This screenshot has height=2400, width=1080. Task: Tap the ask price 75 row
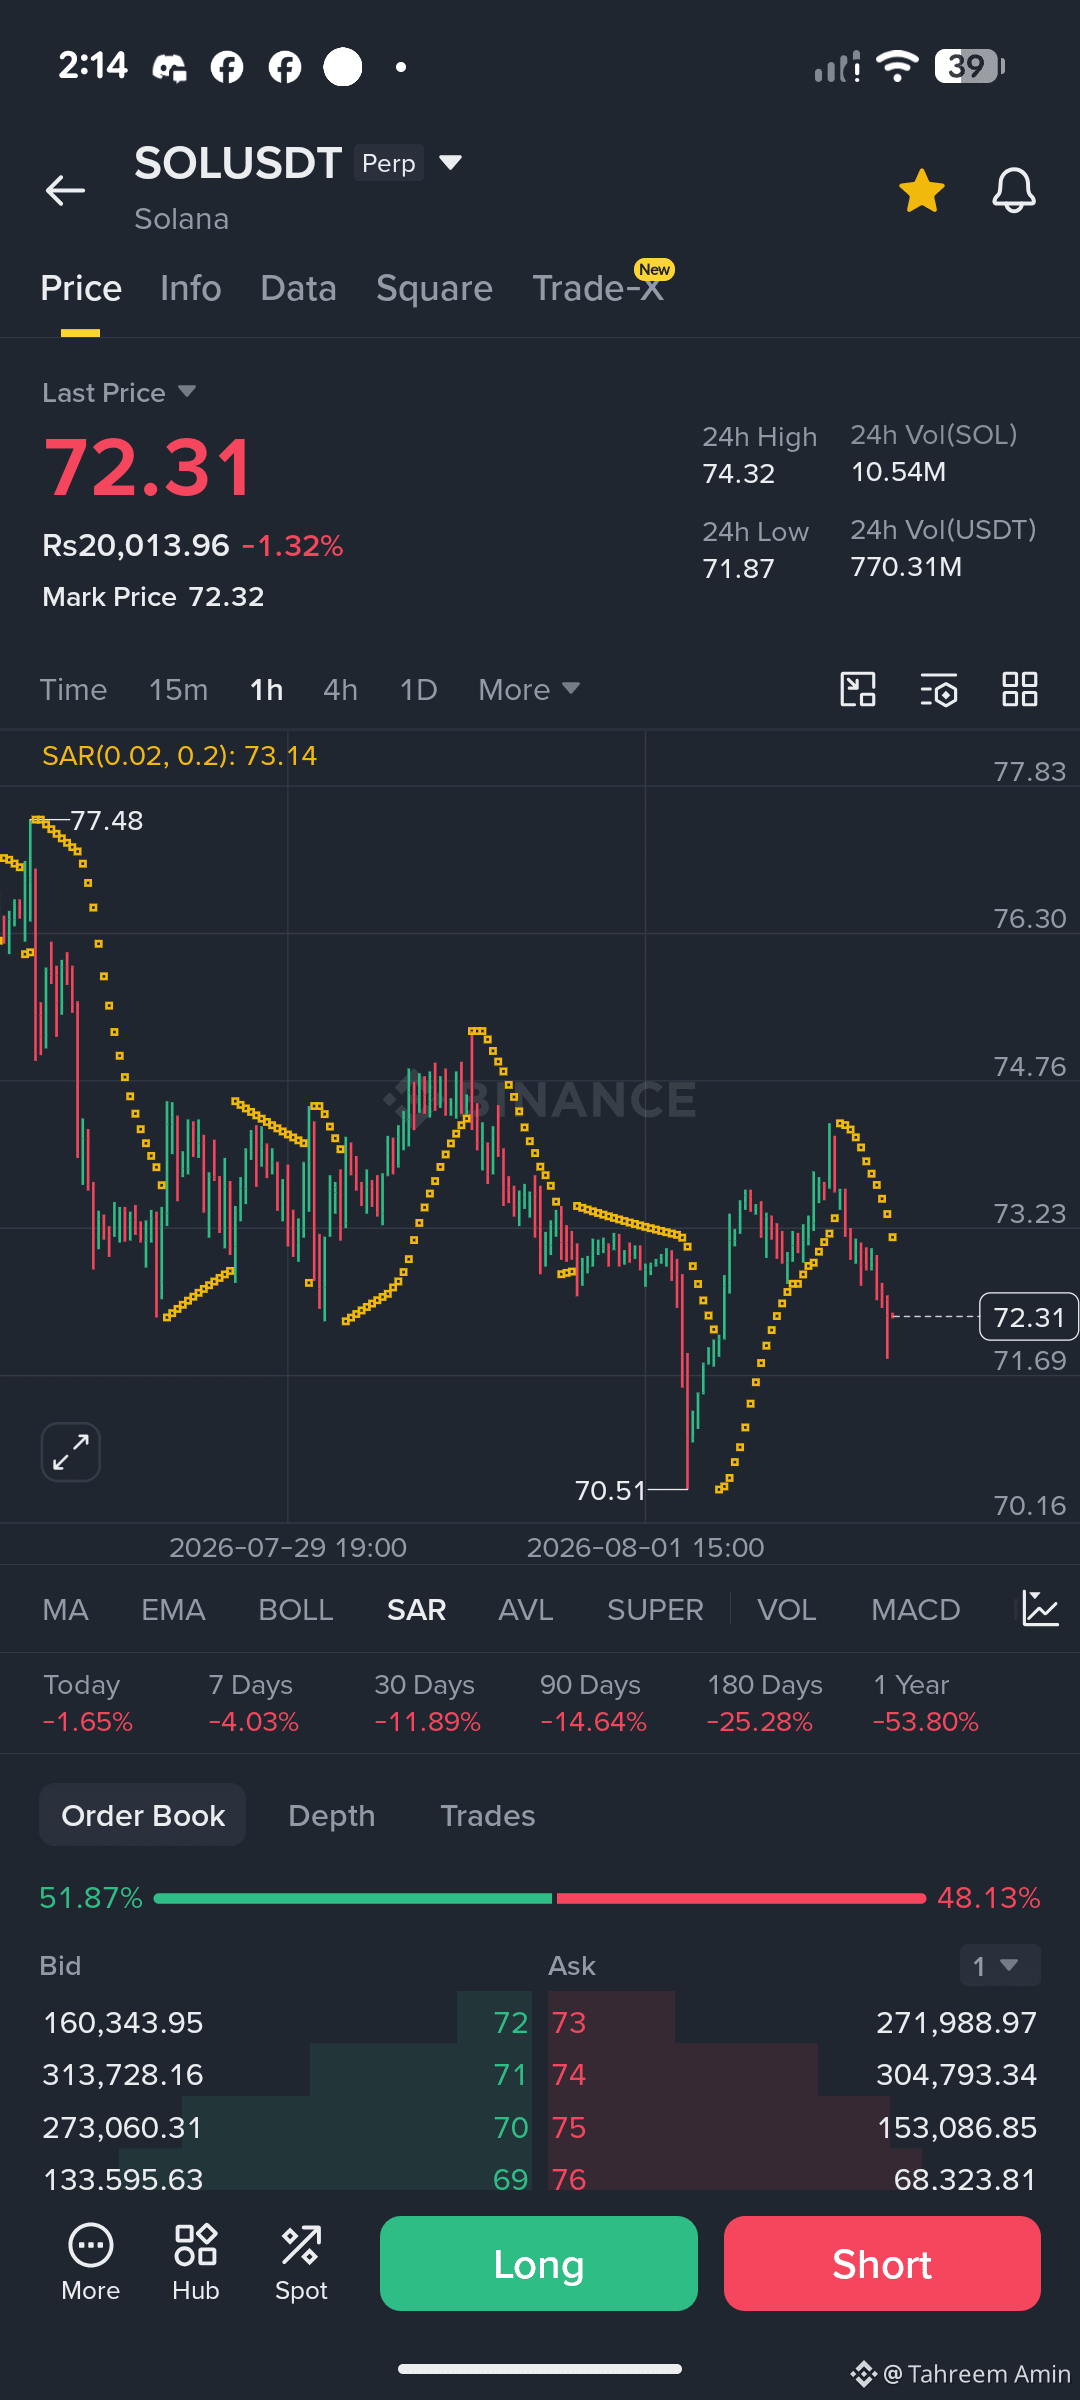[x=794, y=2127]
